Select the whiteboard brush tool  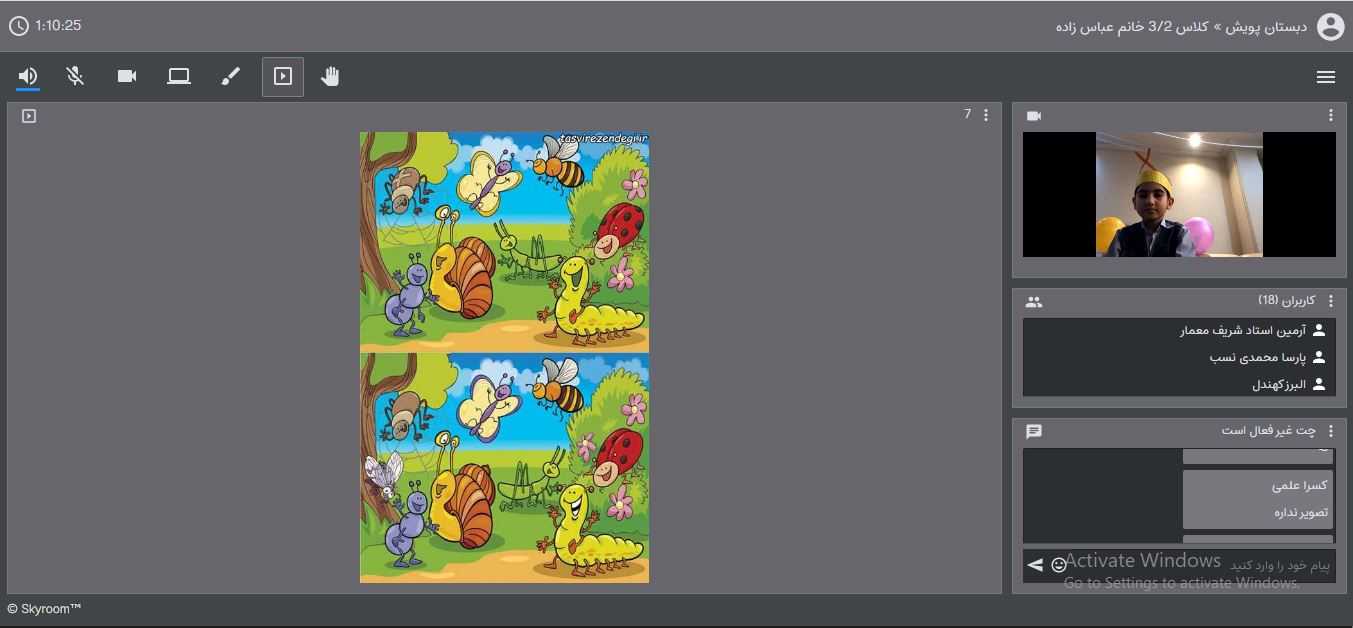click(x=231, y=76)
